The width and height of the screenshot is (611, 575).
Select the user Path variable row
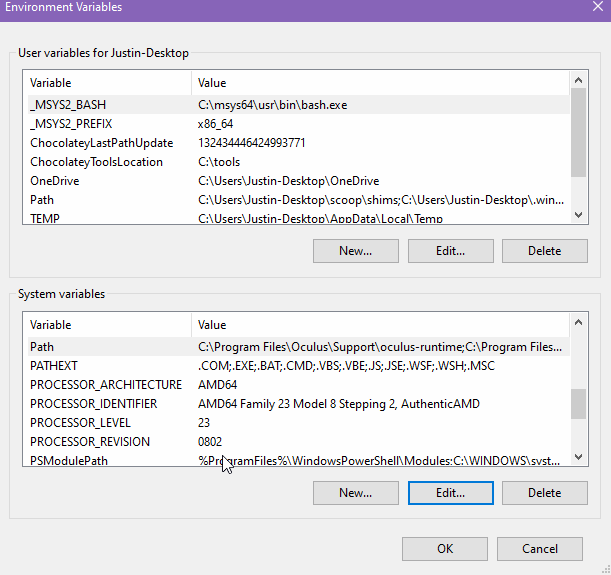(42, 200)
